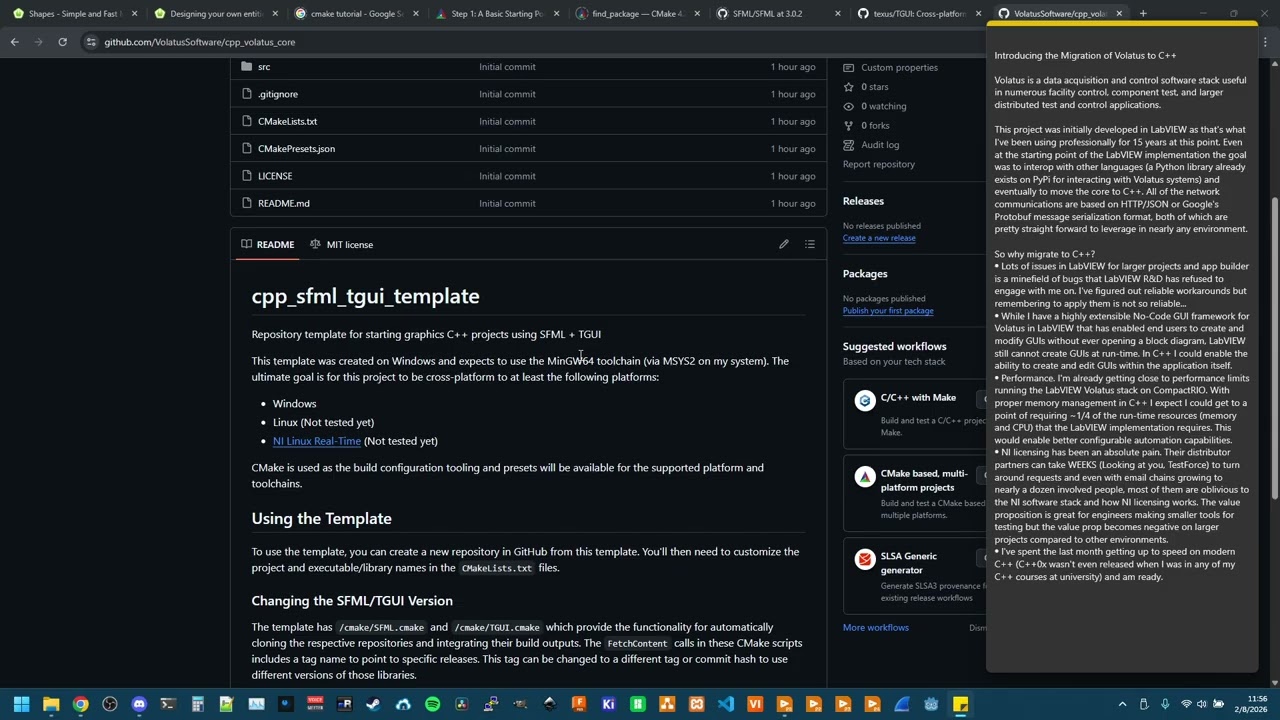This screenshot has width=1280, height=720.
Task: Open the CMakeLists.txt file
Action: pos(287,121)
